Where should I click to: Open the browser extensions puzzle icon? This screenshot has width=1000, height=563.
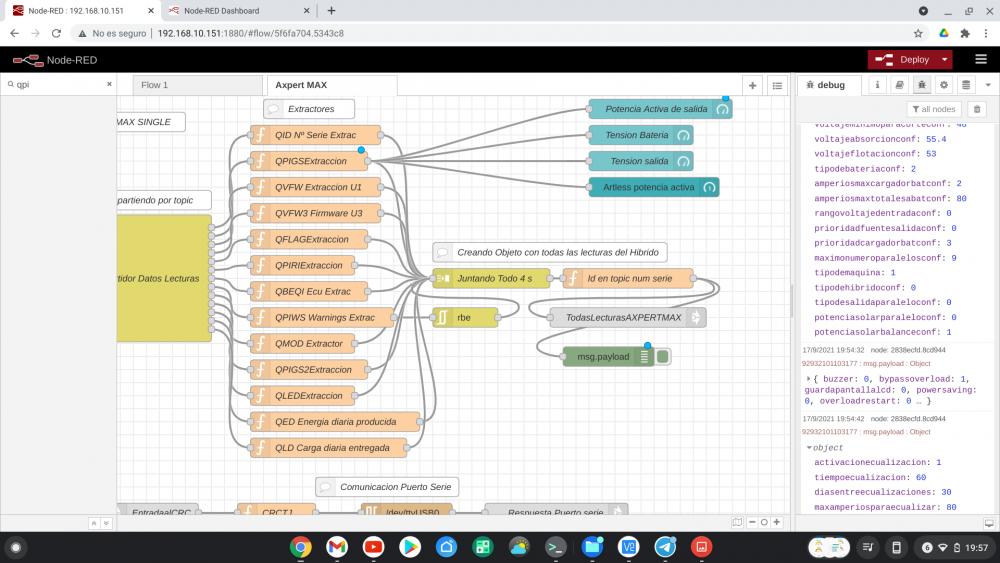(x=965, y=33)
